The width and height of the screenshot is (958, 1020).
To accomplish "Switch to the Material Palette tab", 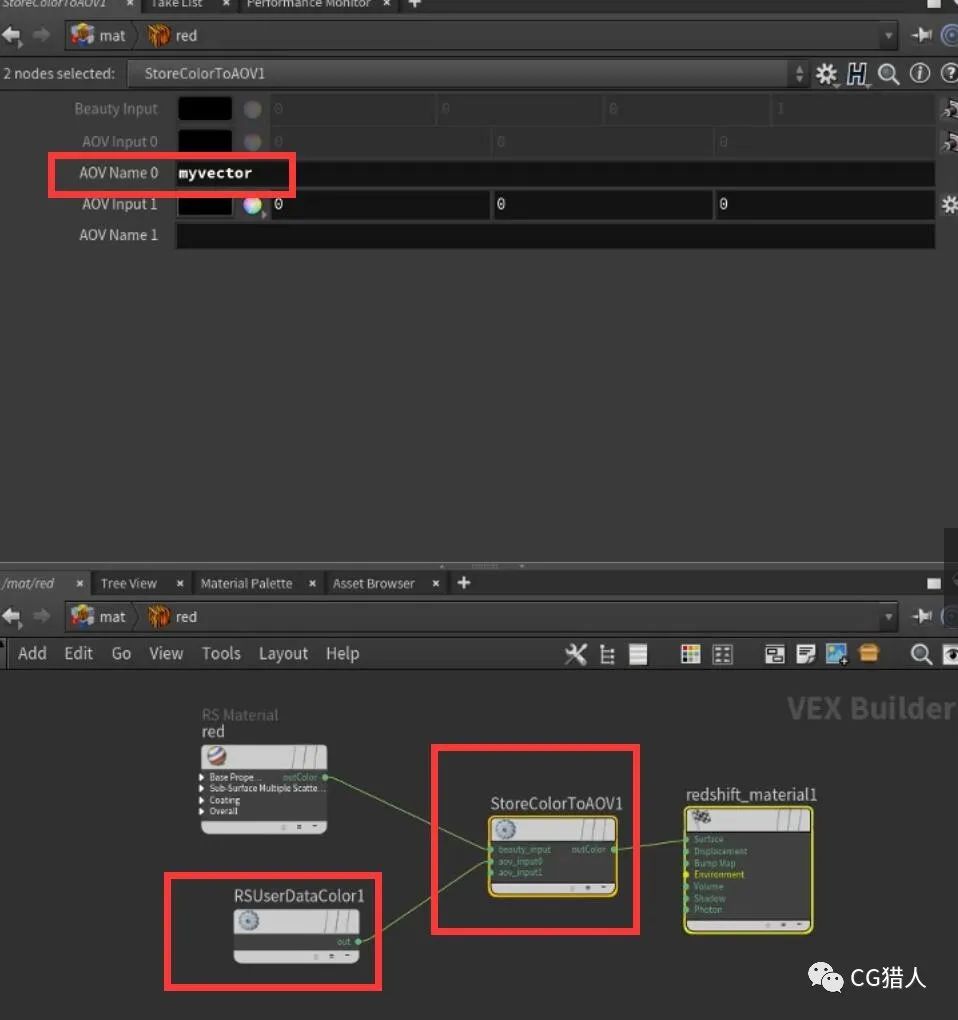I will tap(246, 583).
